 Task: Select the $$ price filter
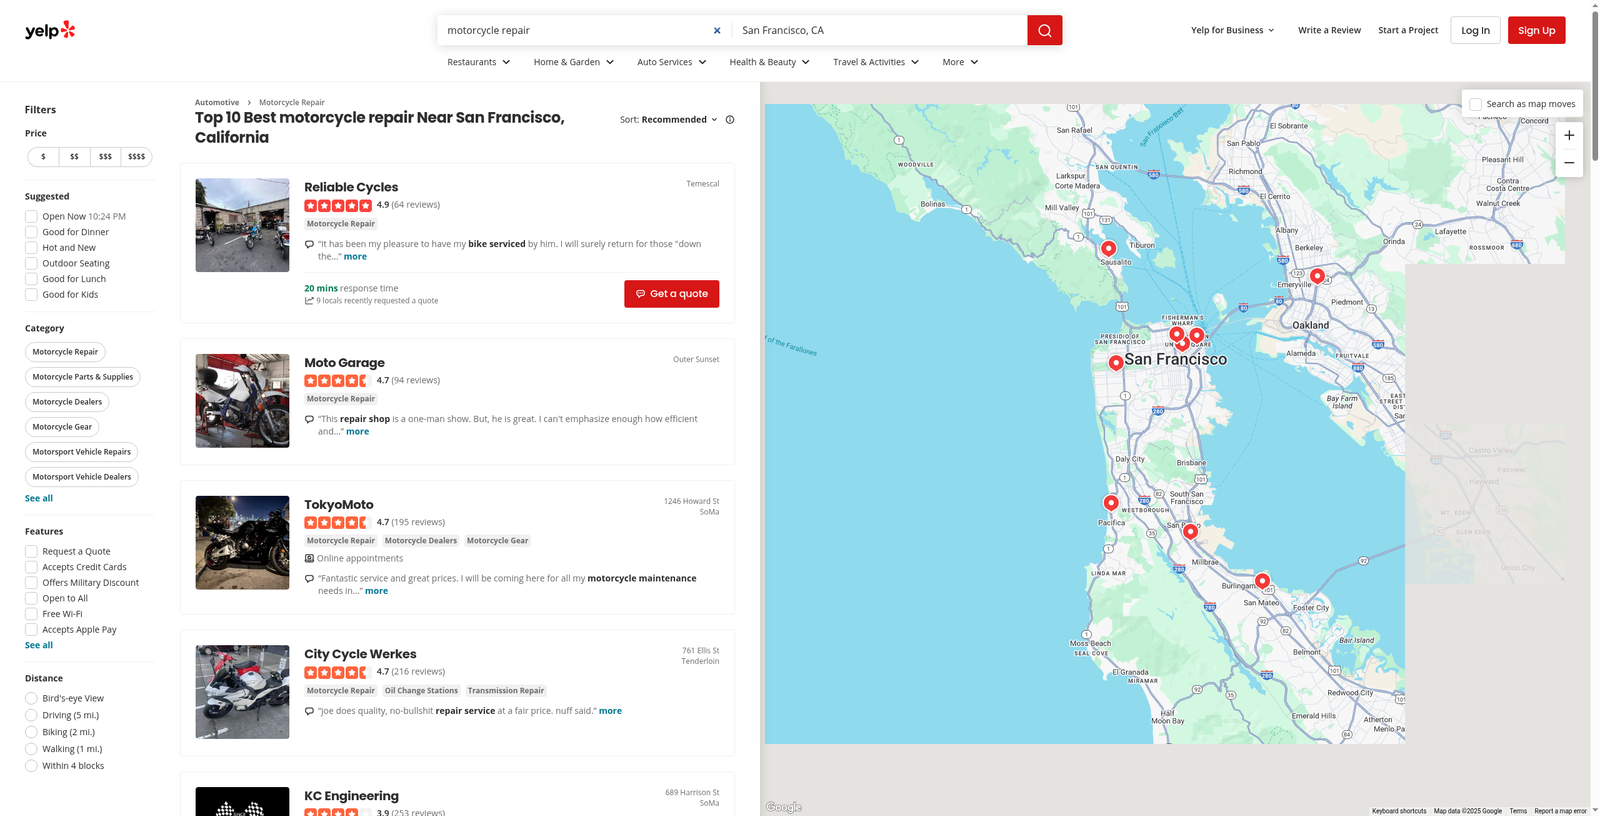pyautogui.click(x=74, y=157)
